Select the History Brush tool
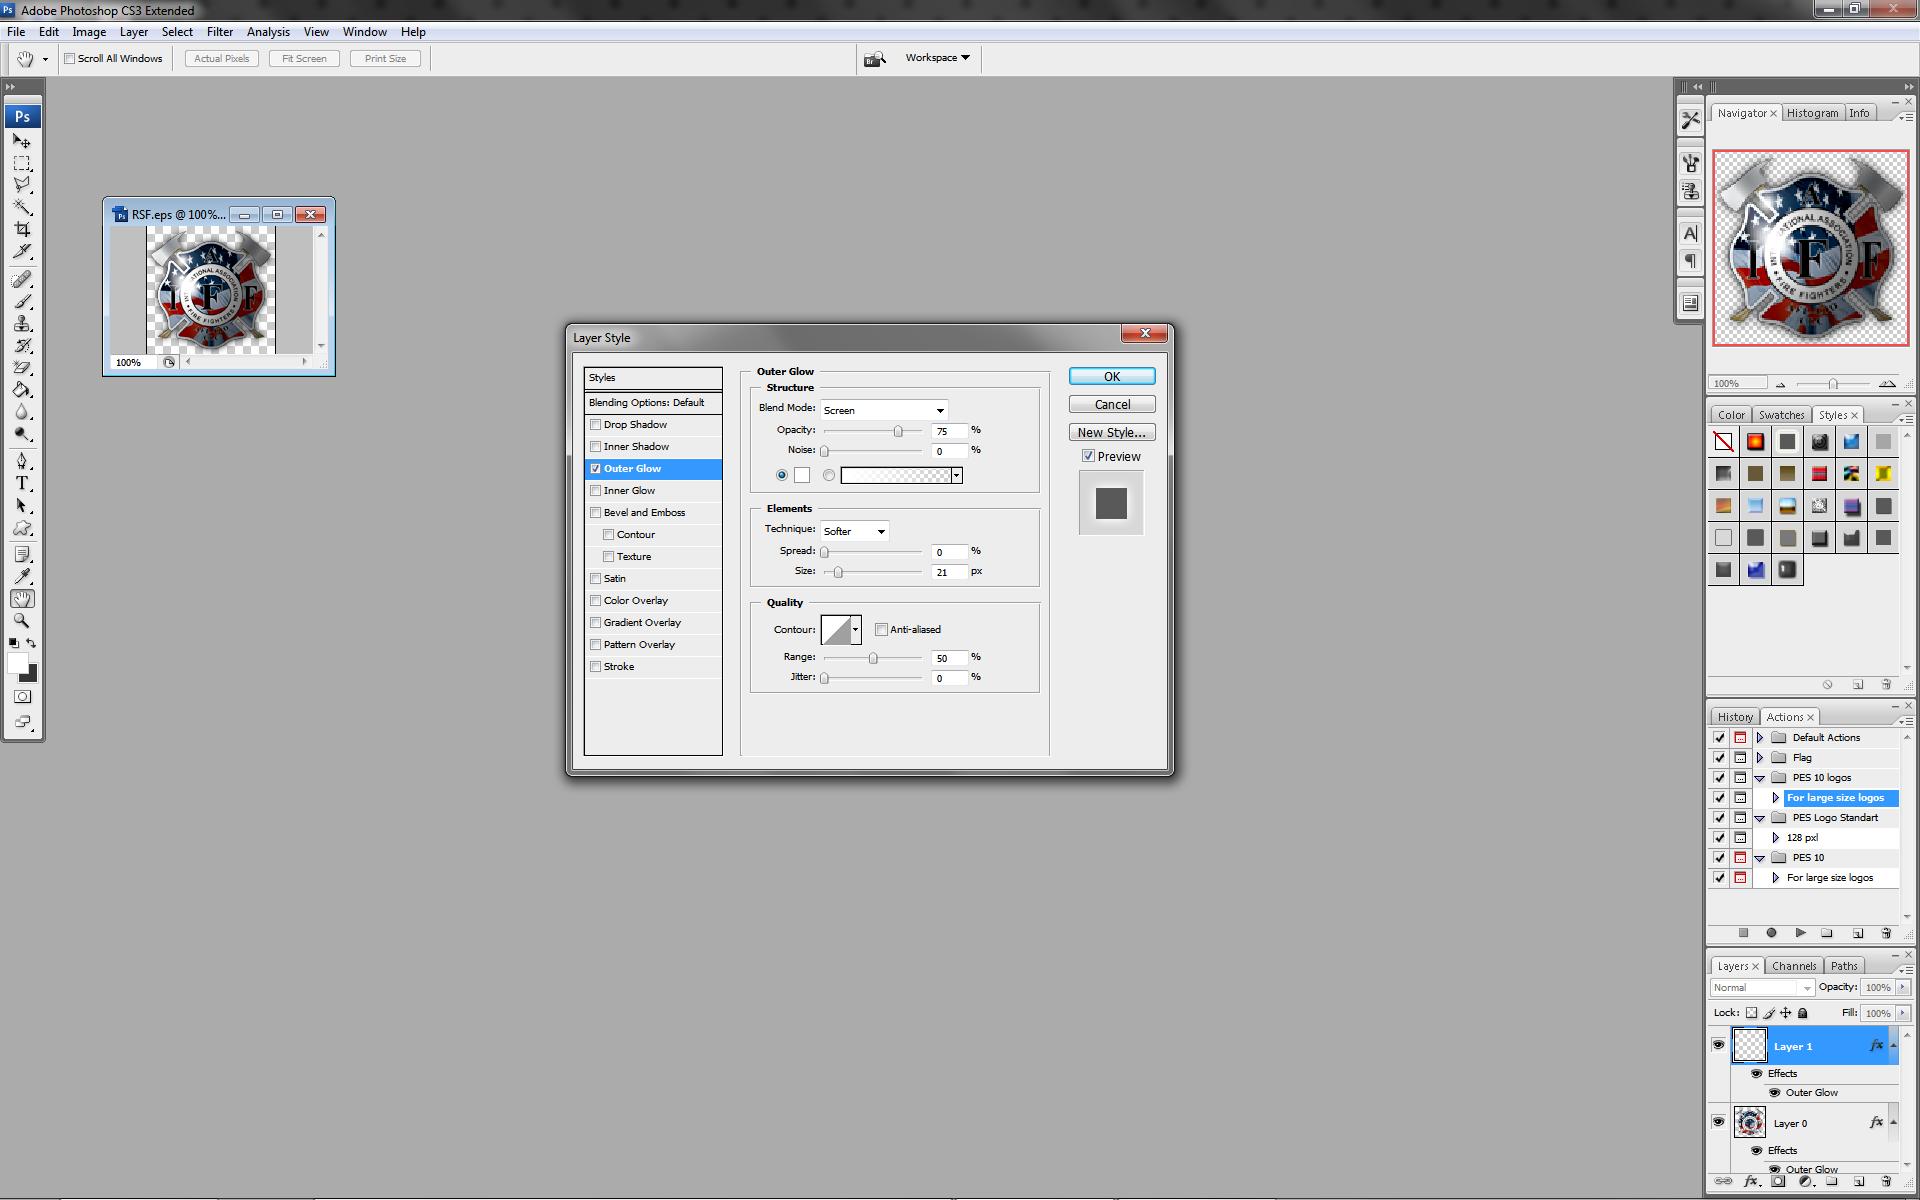The image size is (1920, 1200). click(22, 345)
